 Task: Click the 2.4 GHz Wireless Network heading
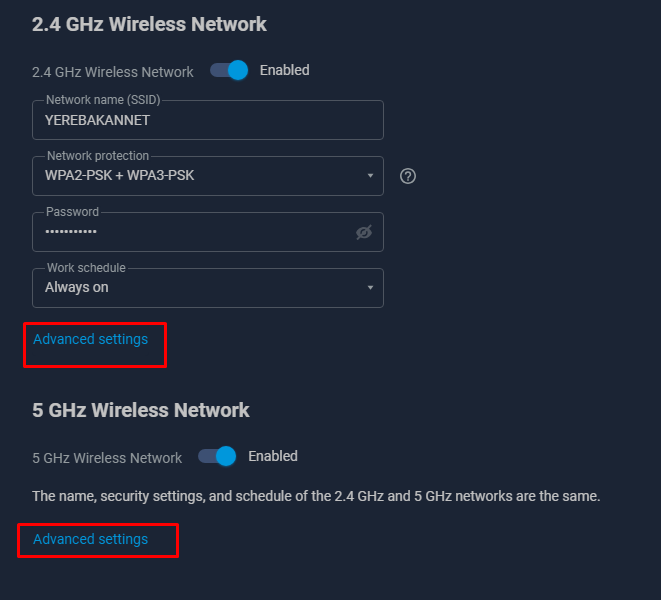point(149,24)
